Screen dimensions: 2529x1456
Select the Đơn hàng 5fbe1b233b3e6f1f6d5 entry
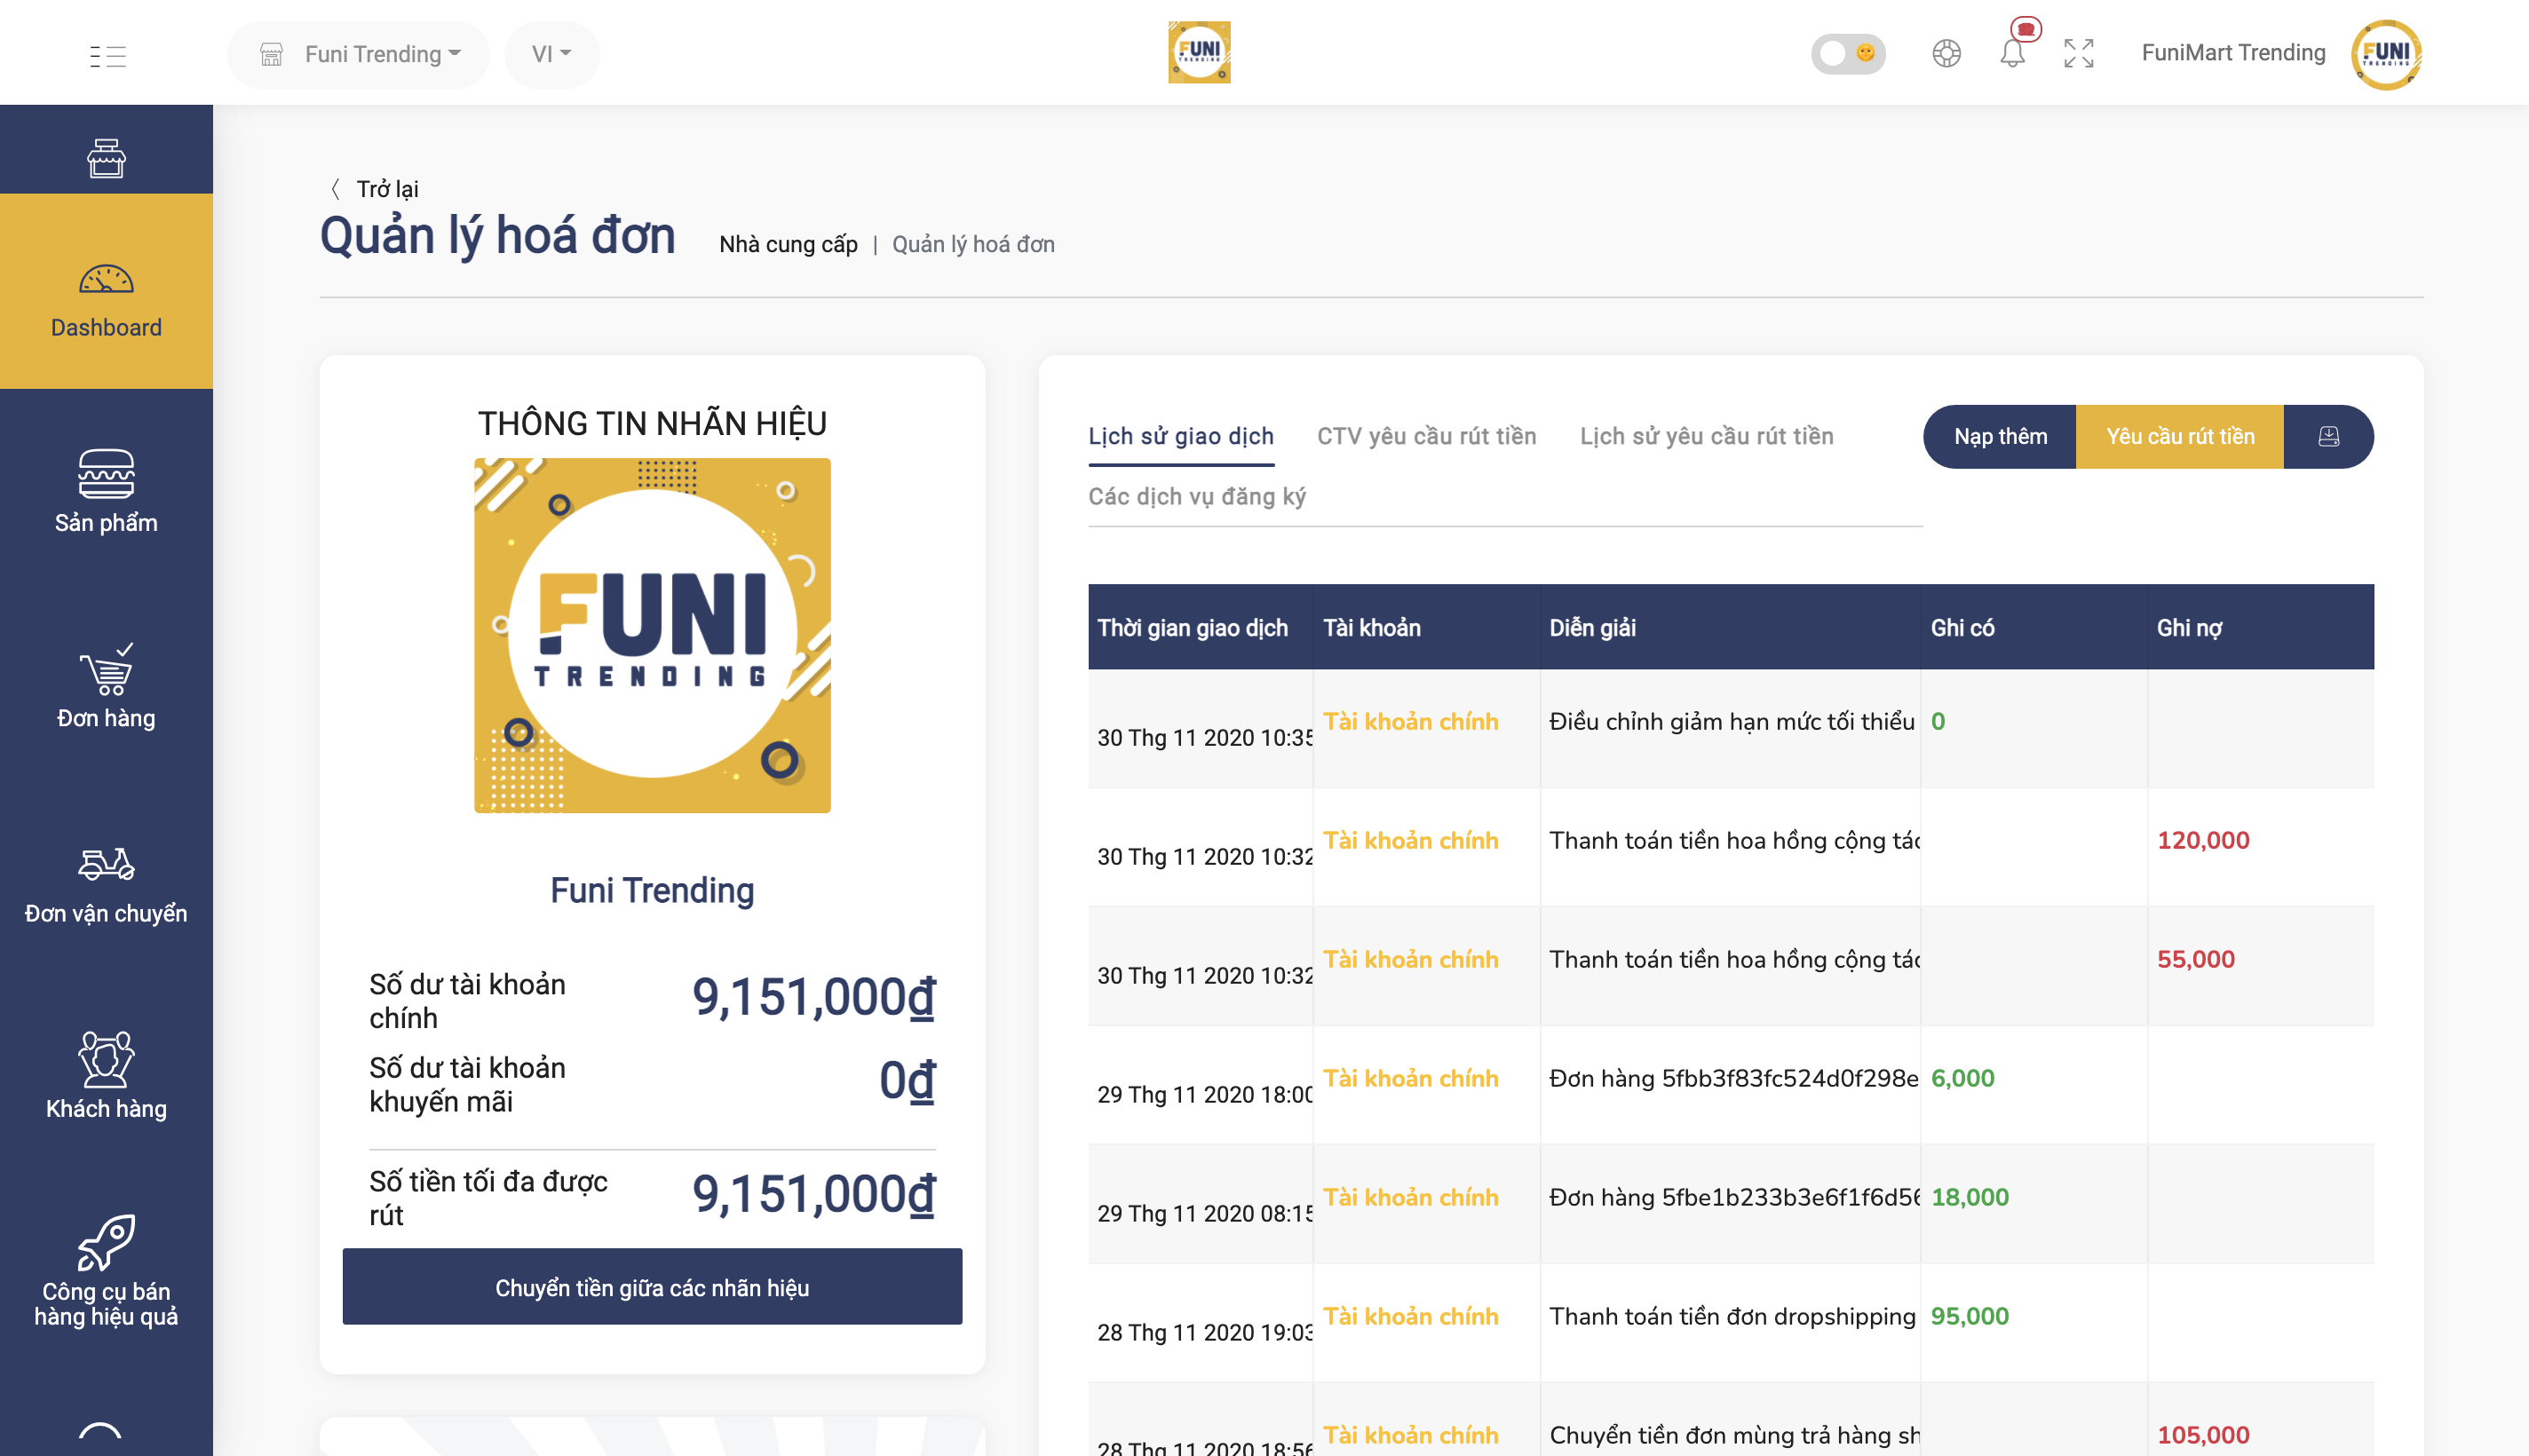coord(1735,1197)
